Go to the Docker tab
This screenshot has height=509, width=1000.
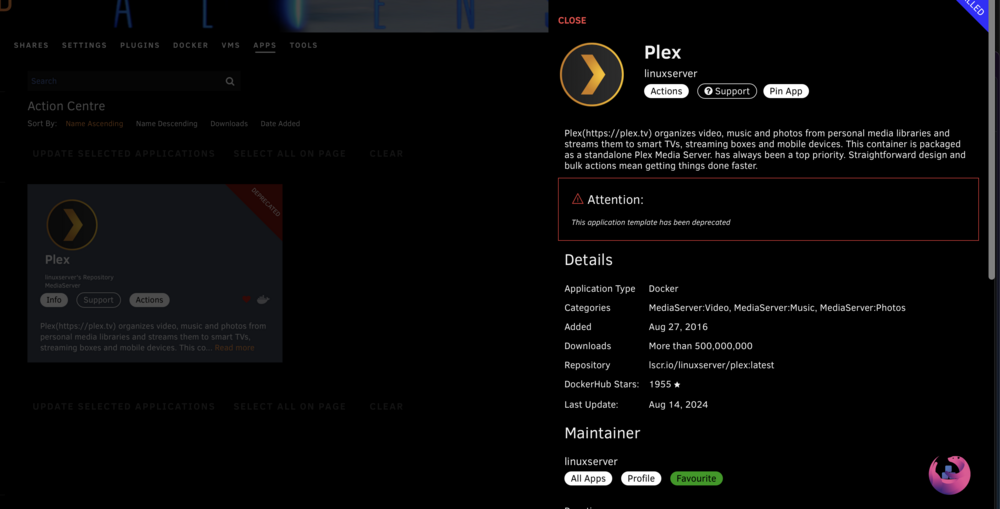(191, 45)
